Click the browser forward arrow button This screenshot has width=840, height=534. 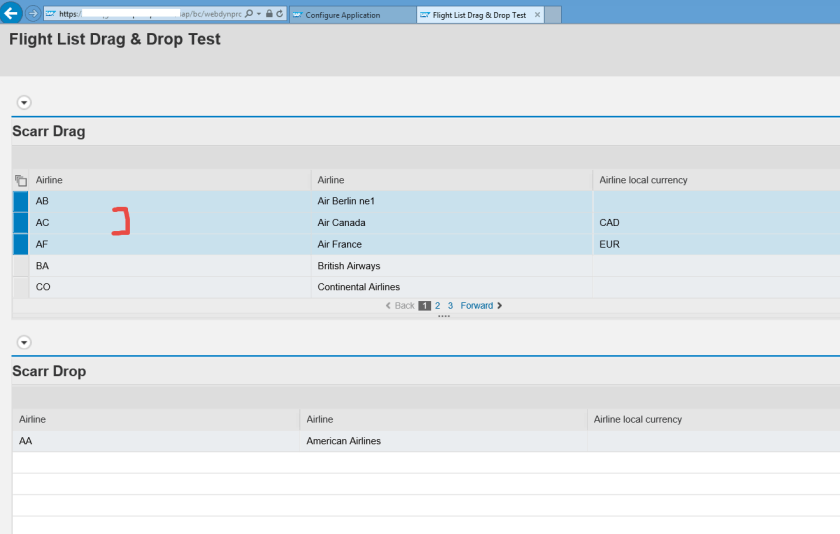(33, 14)
